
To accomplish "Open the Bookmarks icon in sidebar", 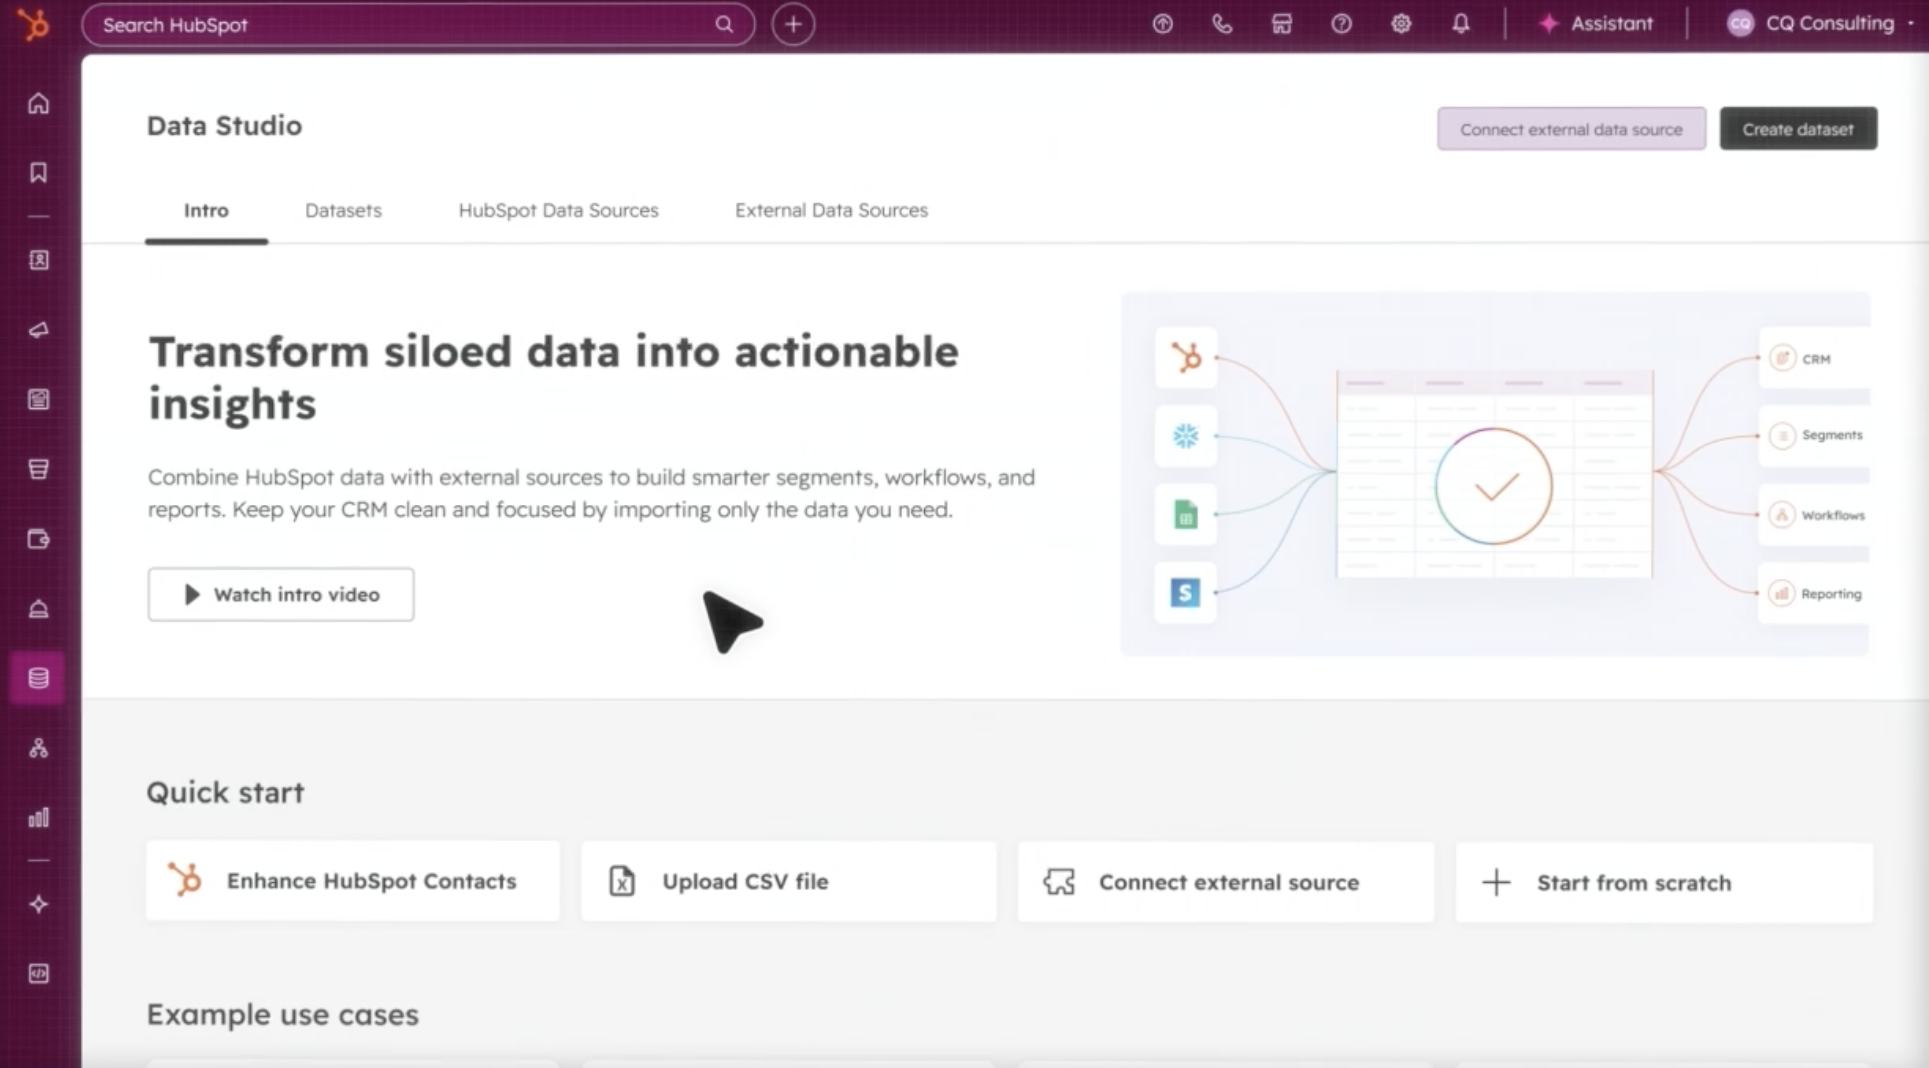I will tap(38, 173).
